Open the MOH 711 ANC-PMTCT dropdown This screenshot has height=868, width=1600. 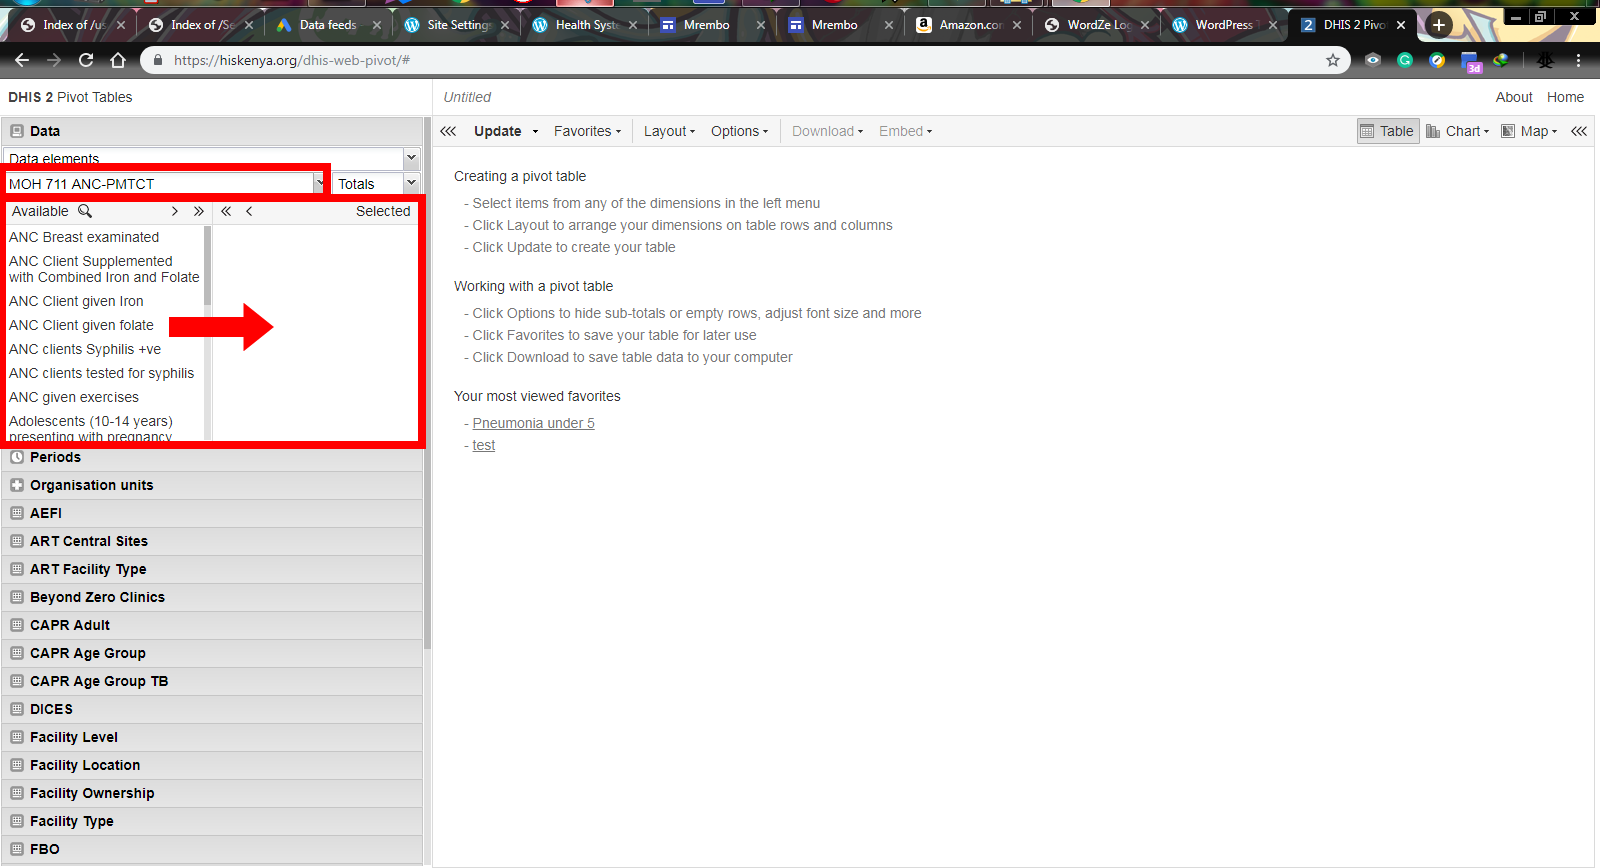pos(319,183)
